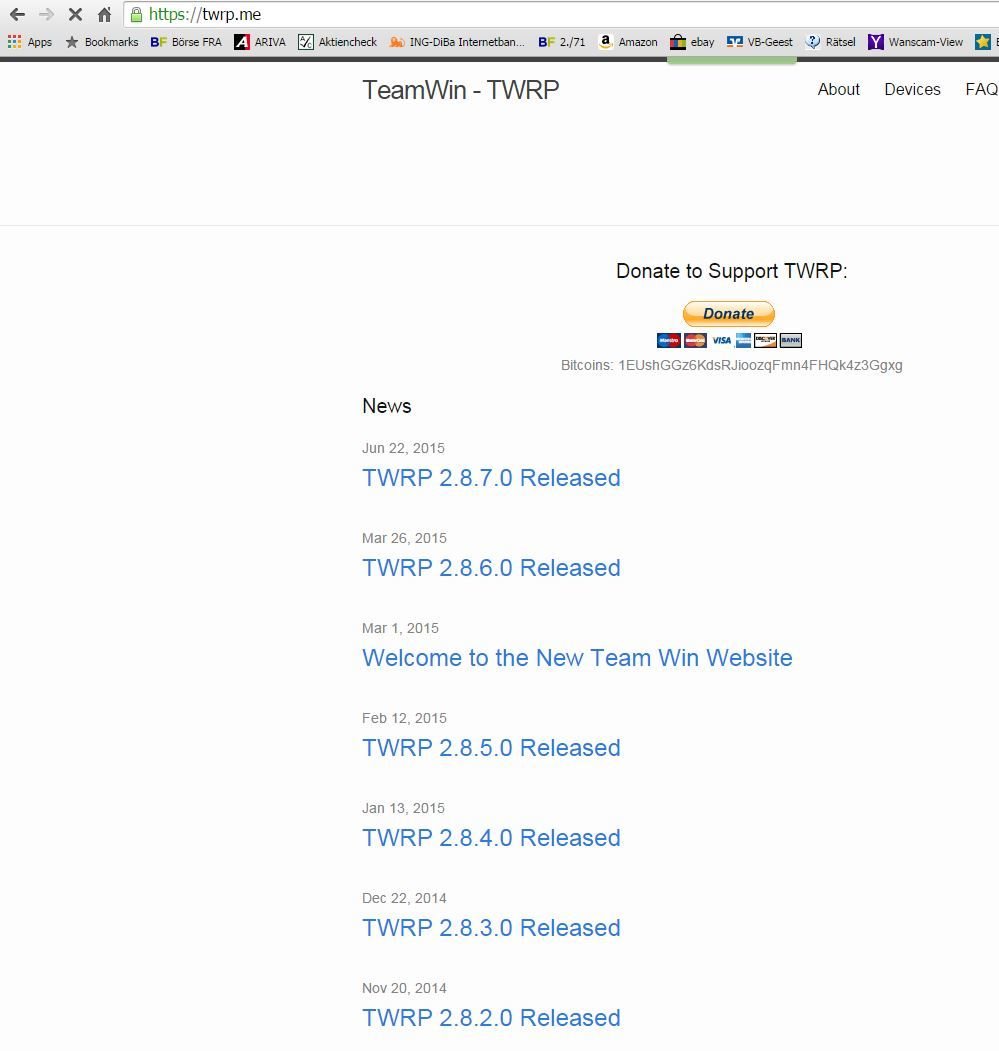Viewport: 999px width, 1051px height.
Task: Open the VB-Geest bookmark
Action: [x=760, y=42]
